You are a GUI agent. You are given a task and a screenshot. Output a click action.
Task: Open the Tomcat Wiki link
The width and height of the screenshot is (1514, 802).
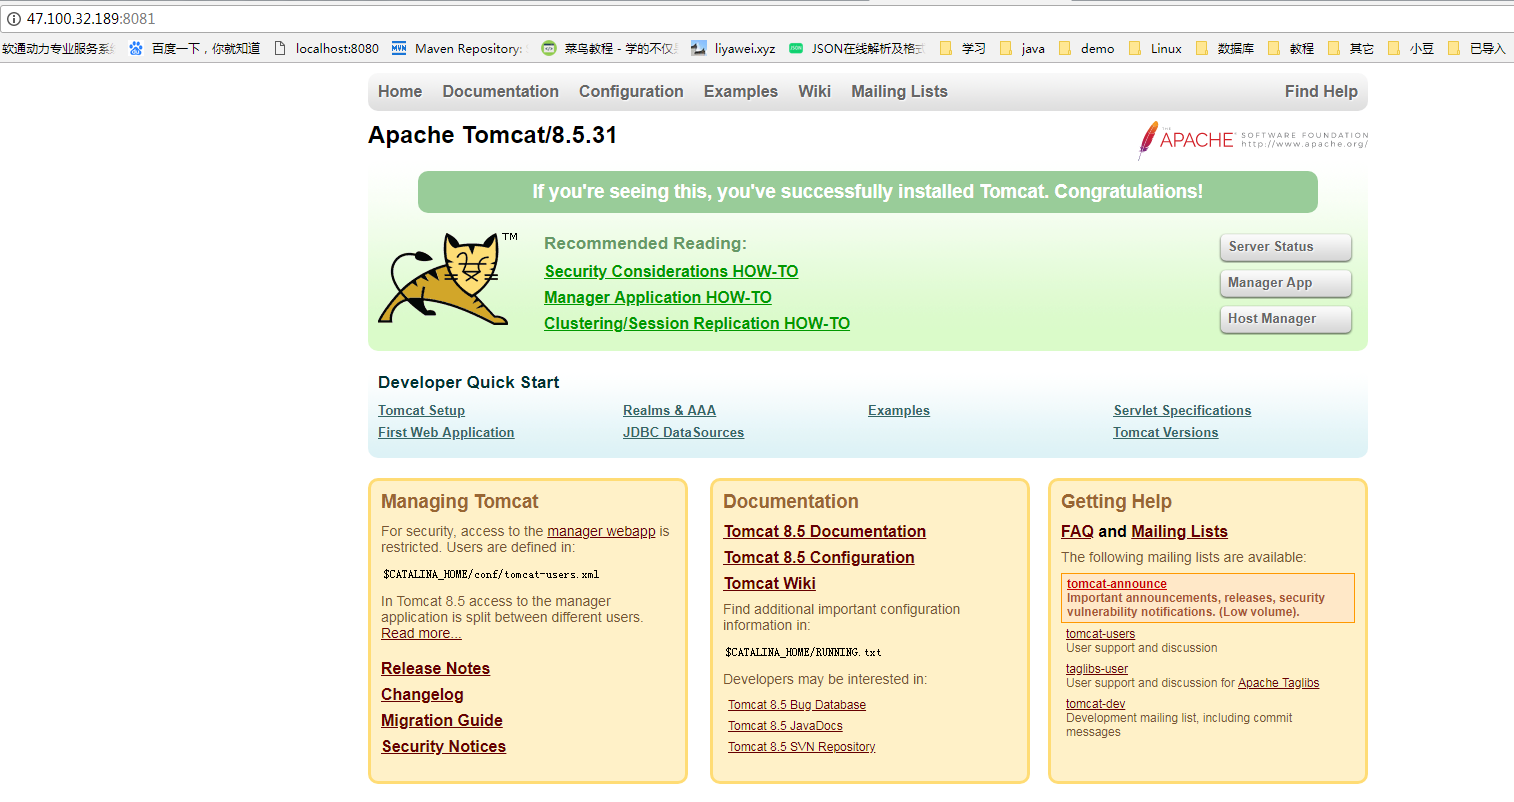click(770, 583)
